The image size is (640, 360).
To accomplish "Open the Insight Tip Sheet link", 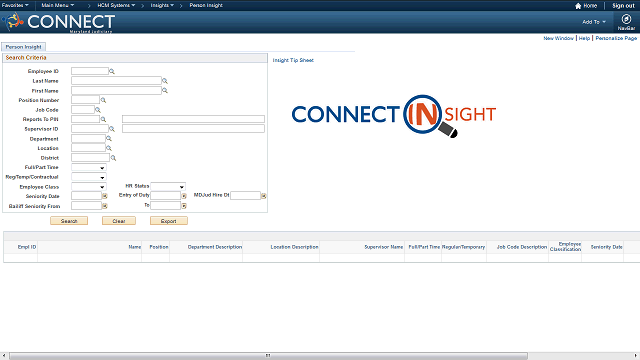I will tap(293, 60).
